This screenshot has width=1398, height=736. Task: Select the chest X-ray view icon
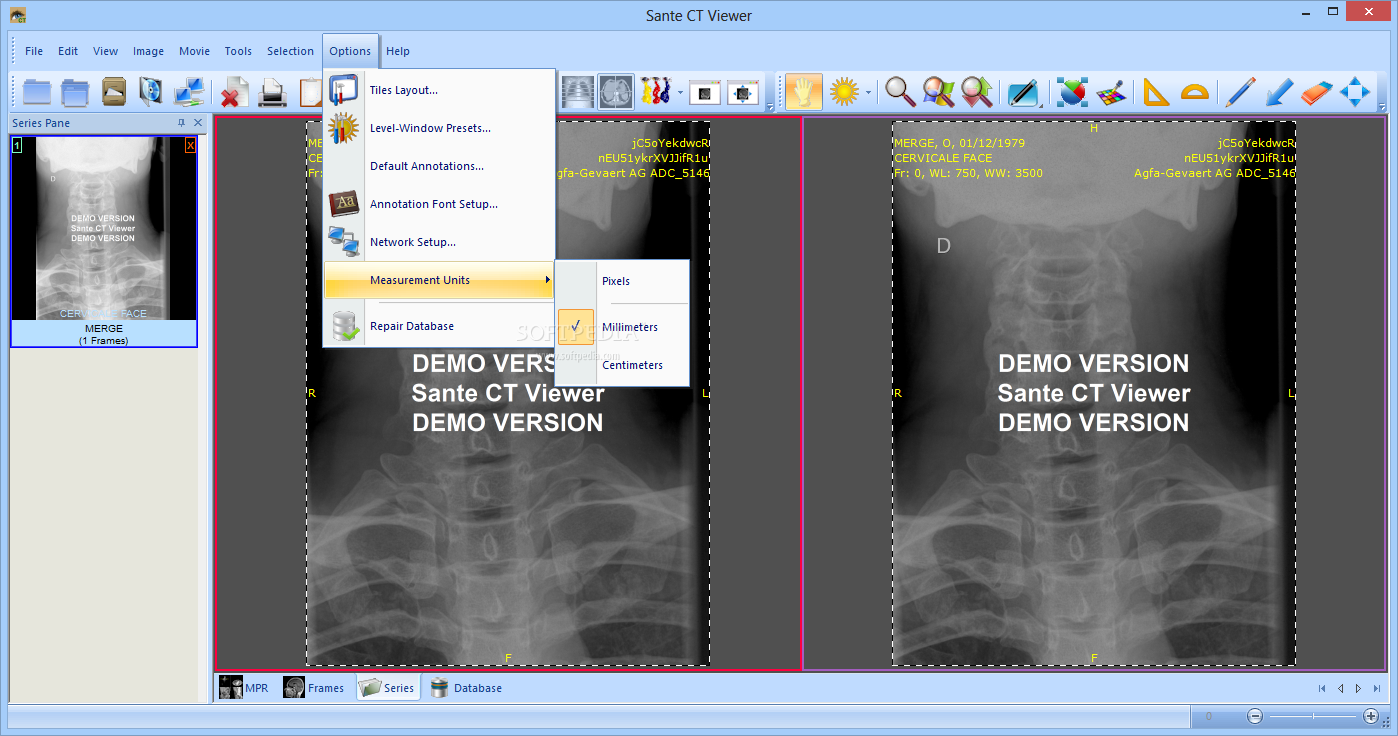tap(578, 92)
